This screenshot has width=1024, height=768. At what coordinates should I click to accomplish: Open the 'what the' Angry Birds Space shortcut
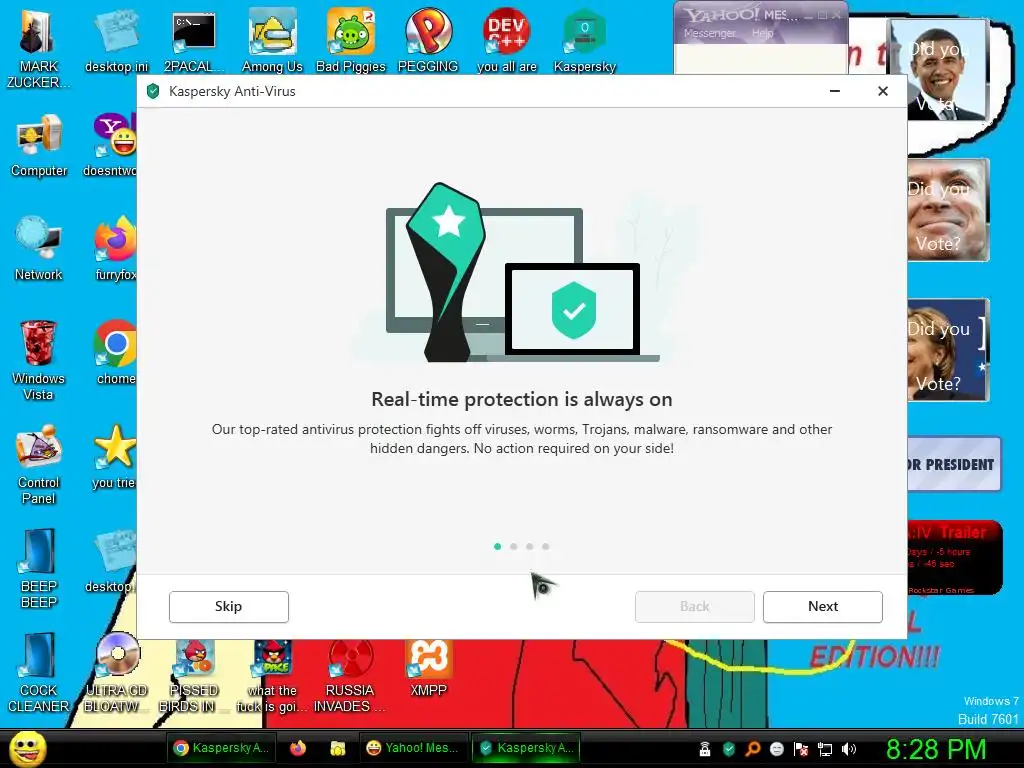click(x=272, y=677)
